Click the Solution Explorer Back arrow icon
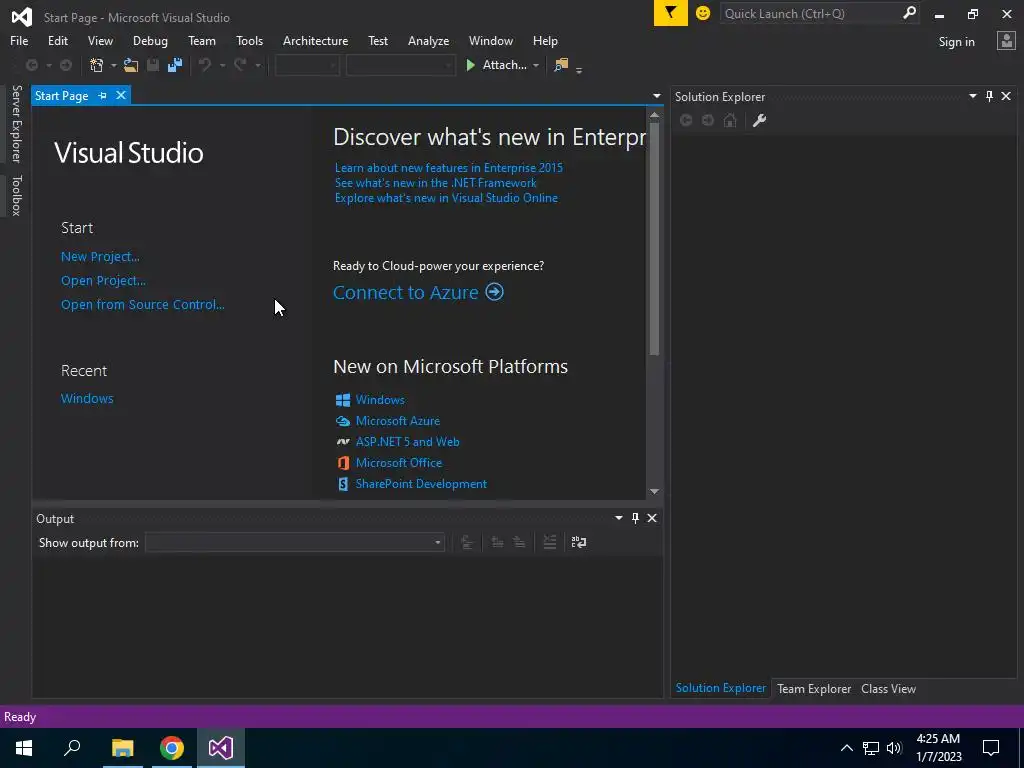This screenshot has height=768, width=1024. point(686,120)
